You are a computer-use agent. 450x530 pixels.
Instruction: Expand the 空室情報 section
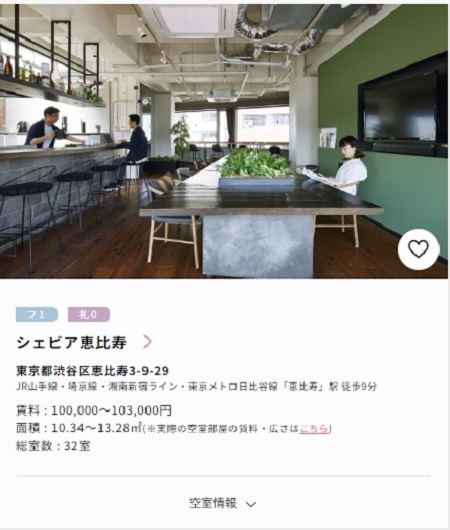[223, 503]
